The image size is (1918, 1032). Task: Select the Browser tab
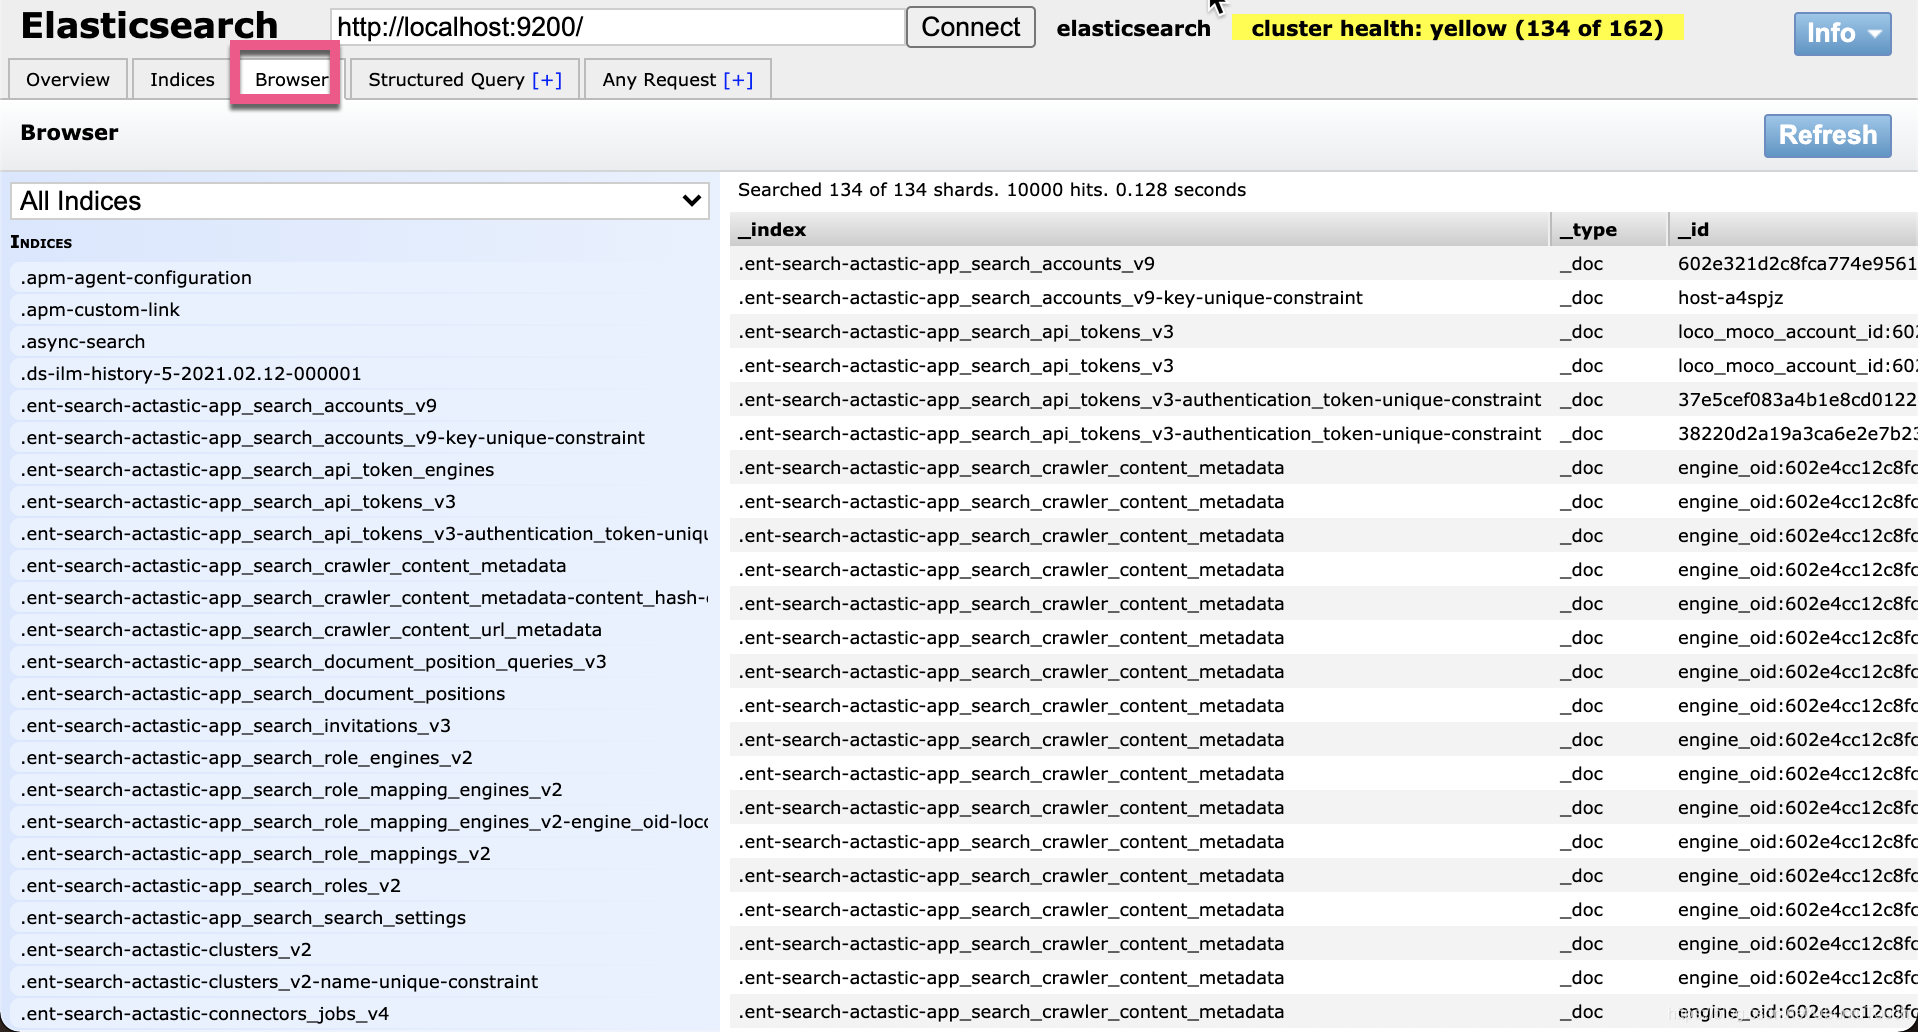tap(291, 79)
